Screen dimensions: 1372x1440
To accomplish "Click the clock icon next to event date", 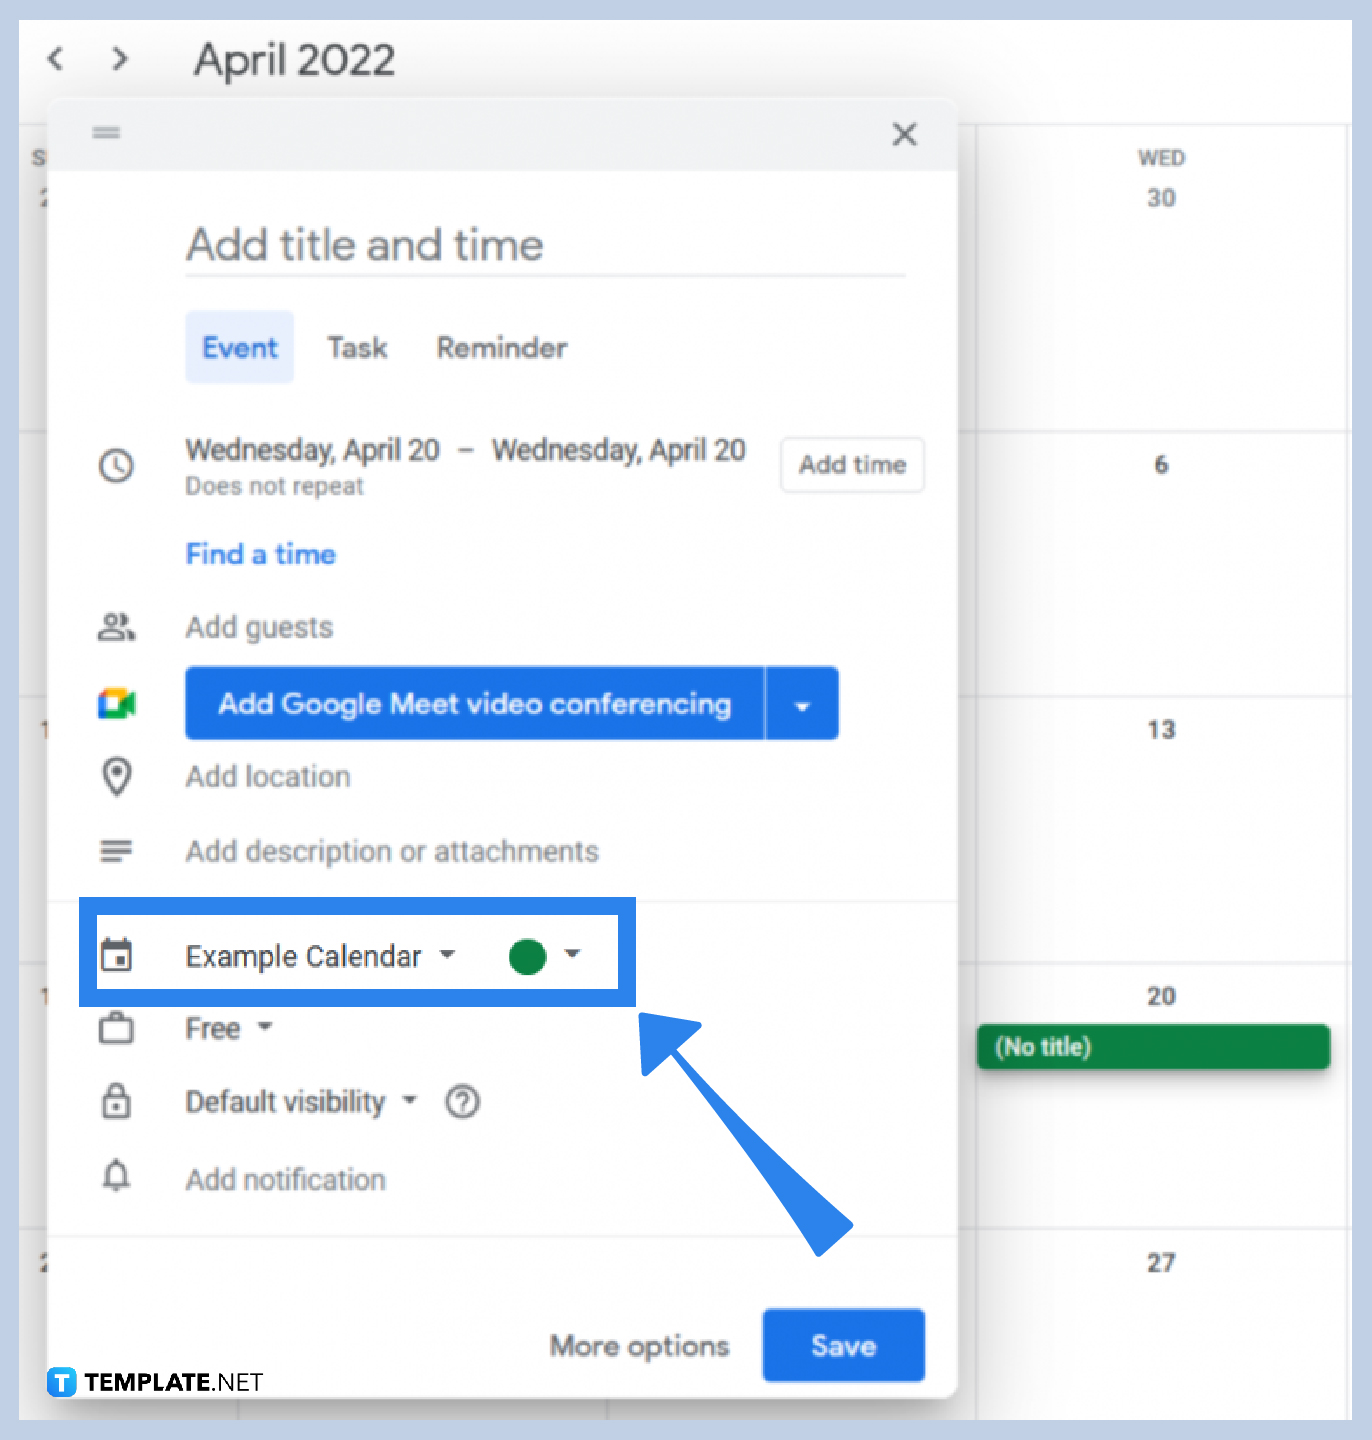I will point(117,465).
